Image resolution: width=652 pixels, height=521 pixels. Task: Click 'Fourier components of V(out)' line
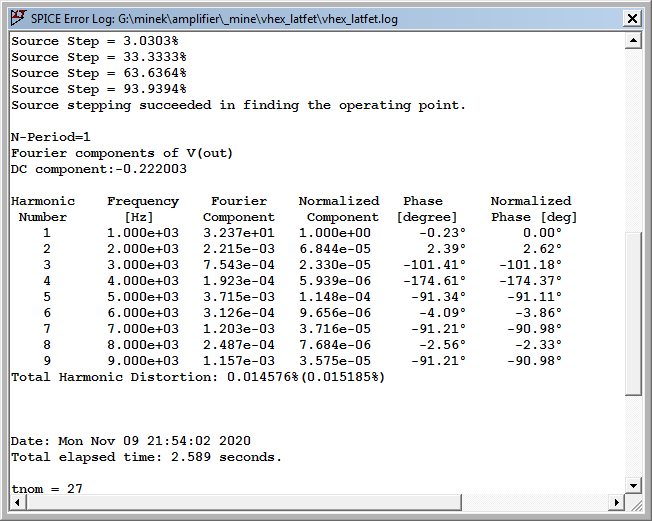pyautogui.click(x=122, y=153)
